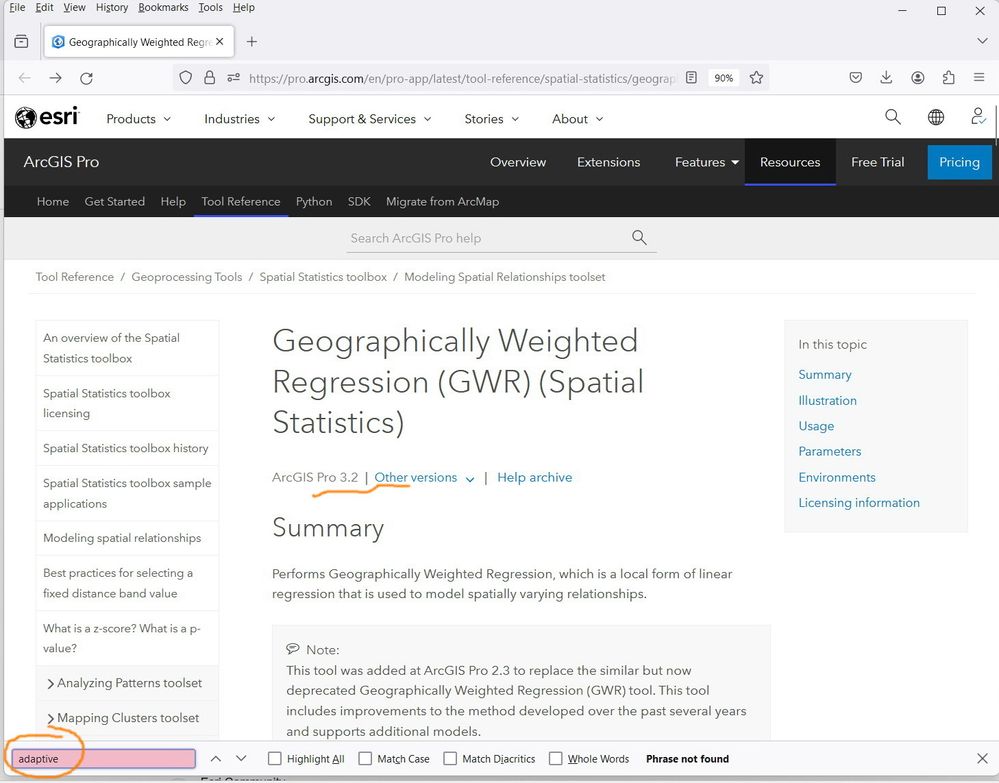Expand the Other versions dropdown
The width and height of the screenshot is (999, 783).
point(424,478)
